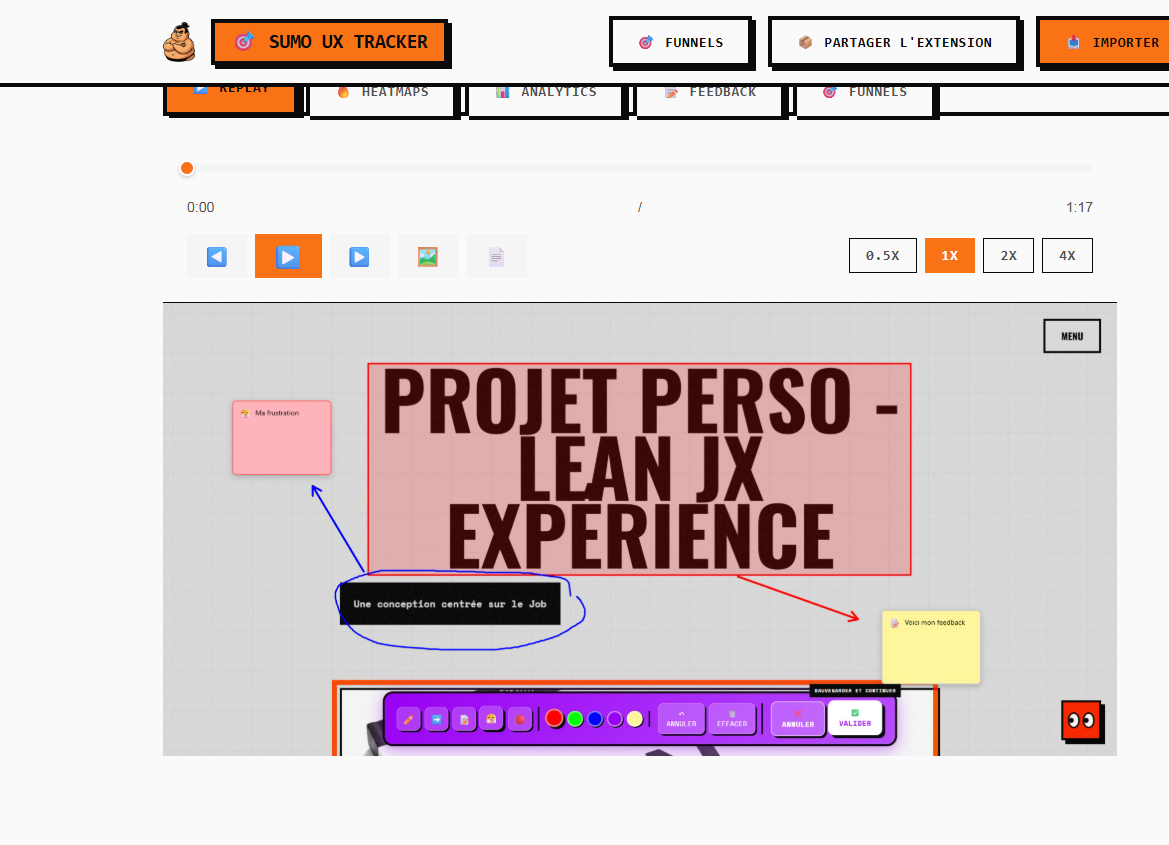Select the sticky note tool
Image resolution: width=1169 pixels, height=845 pixels.
464,719
